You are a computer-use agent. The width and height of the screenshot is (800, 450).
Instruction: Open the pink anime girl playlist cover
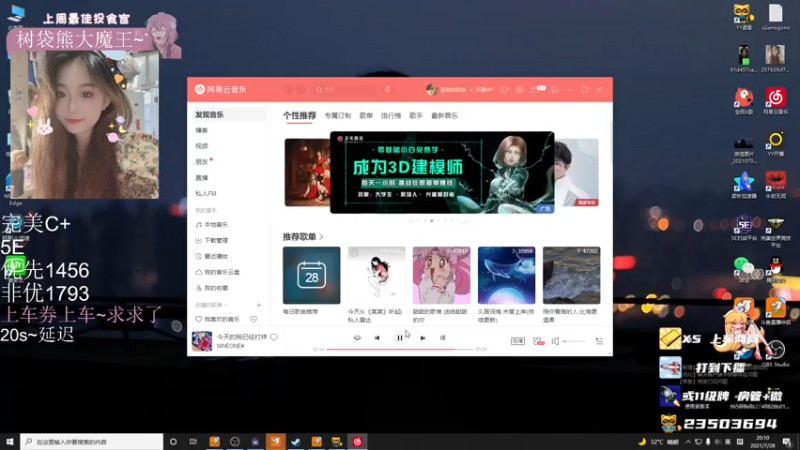pos(441,275)
